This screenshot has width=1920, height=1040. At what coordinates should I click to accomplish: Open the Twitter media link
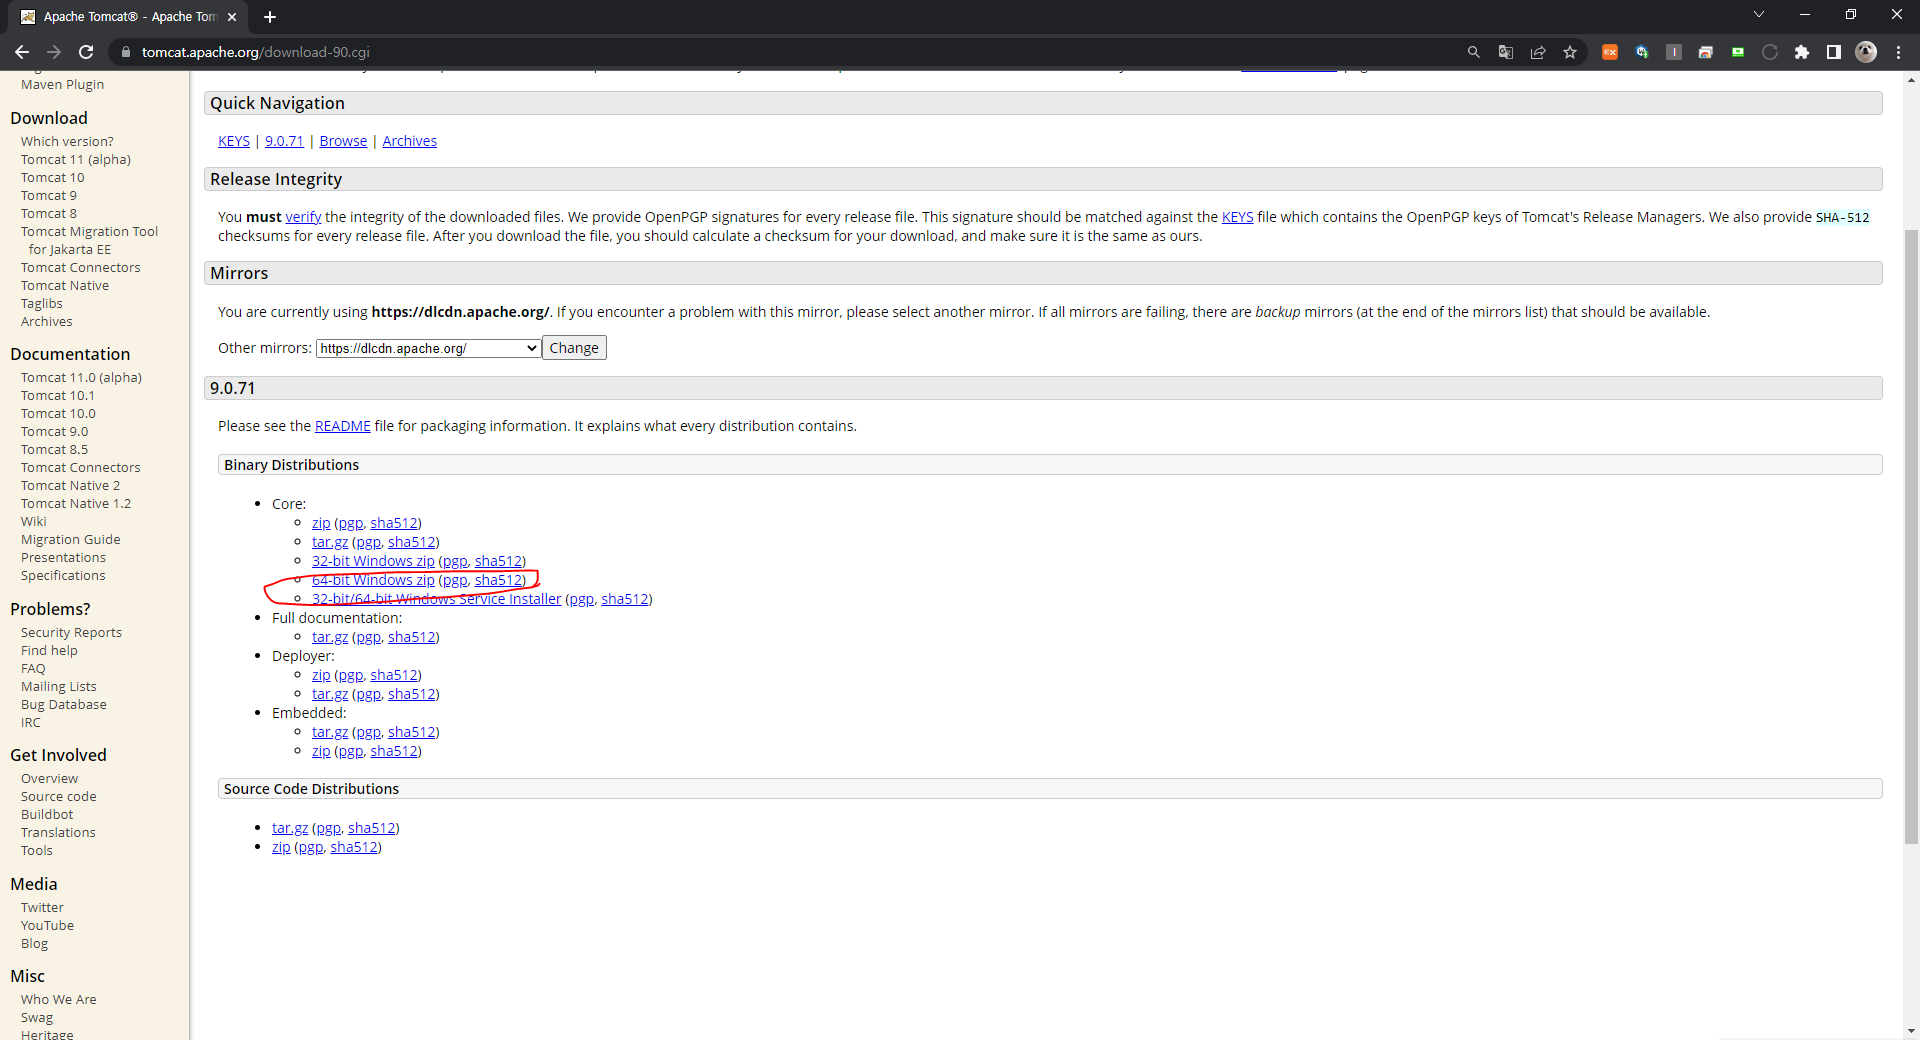point(42,907)
